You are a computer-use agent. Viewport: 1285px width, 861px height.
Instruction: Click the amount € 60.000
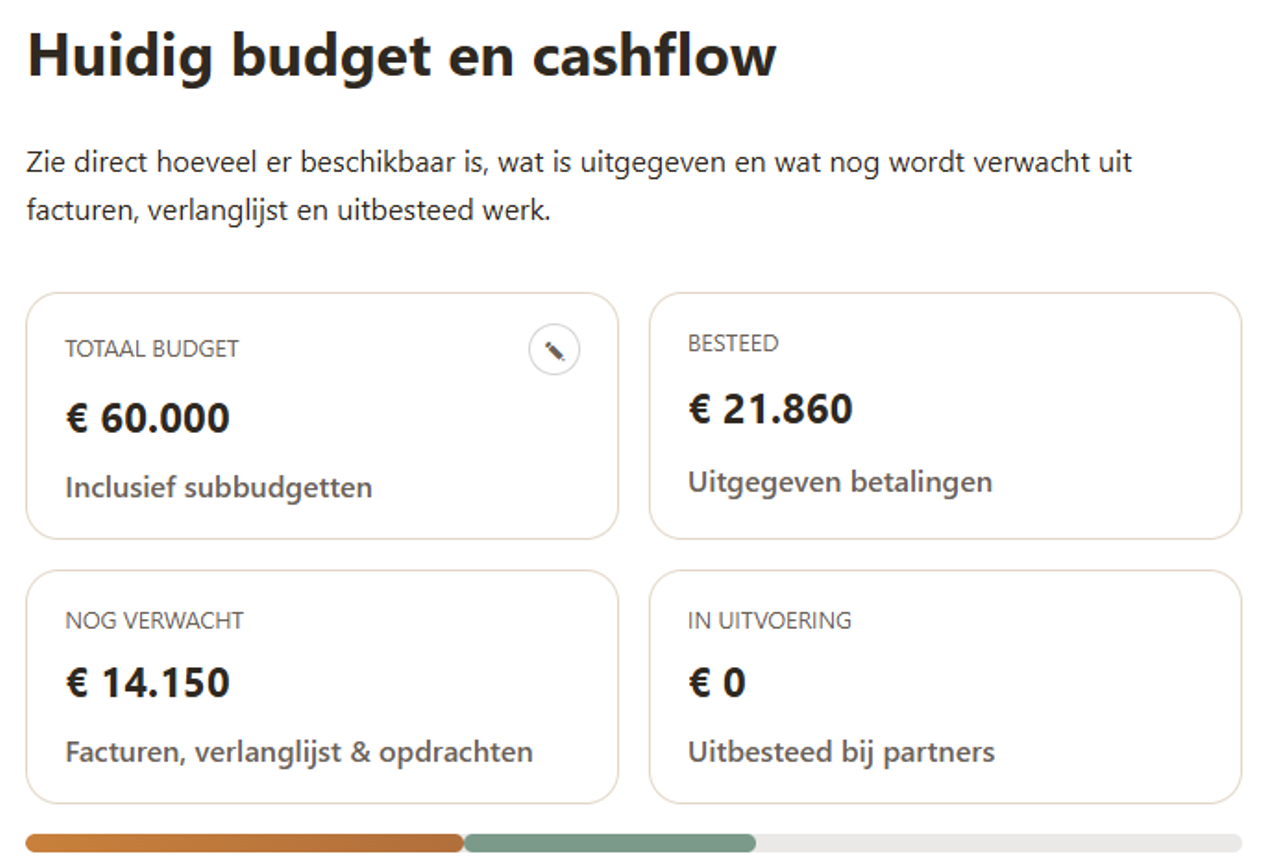[147, 417]
